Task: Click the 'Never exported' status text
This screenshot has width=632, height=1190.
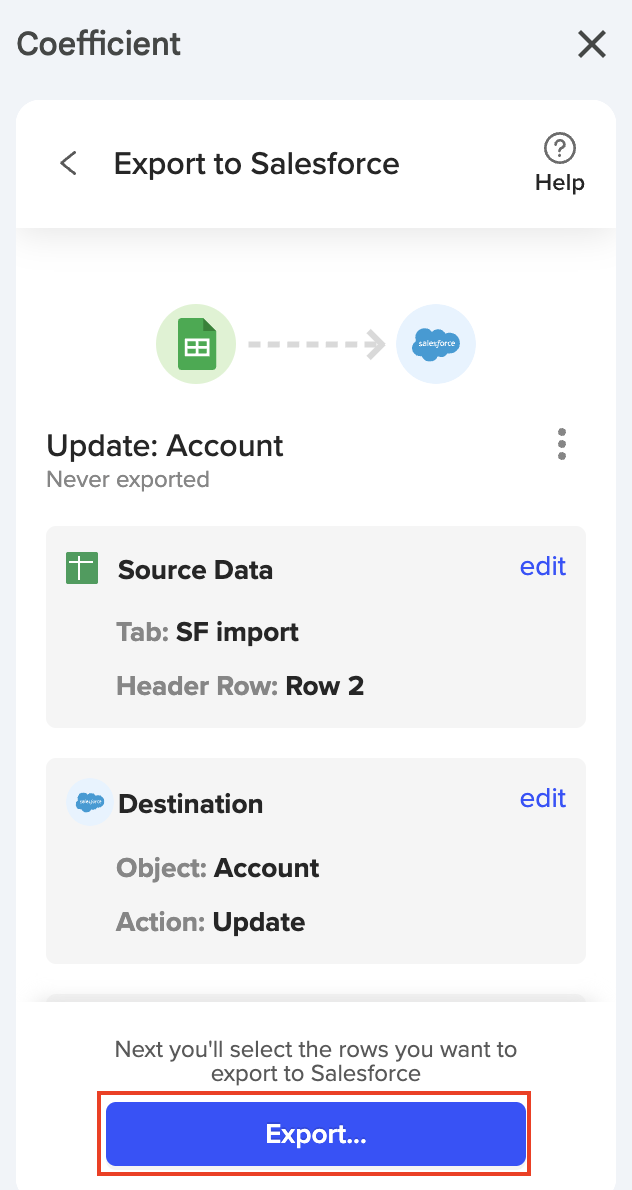Action: pos(128,480)
